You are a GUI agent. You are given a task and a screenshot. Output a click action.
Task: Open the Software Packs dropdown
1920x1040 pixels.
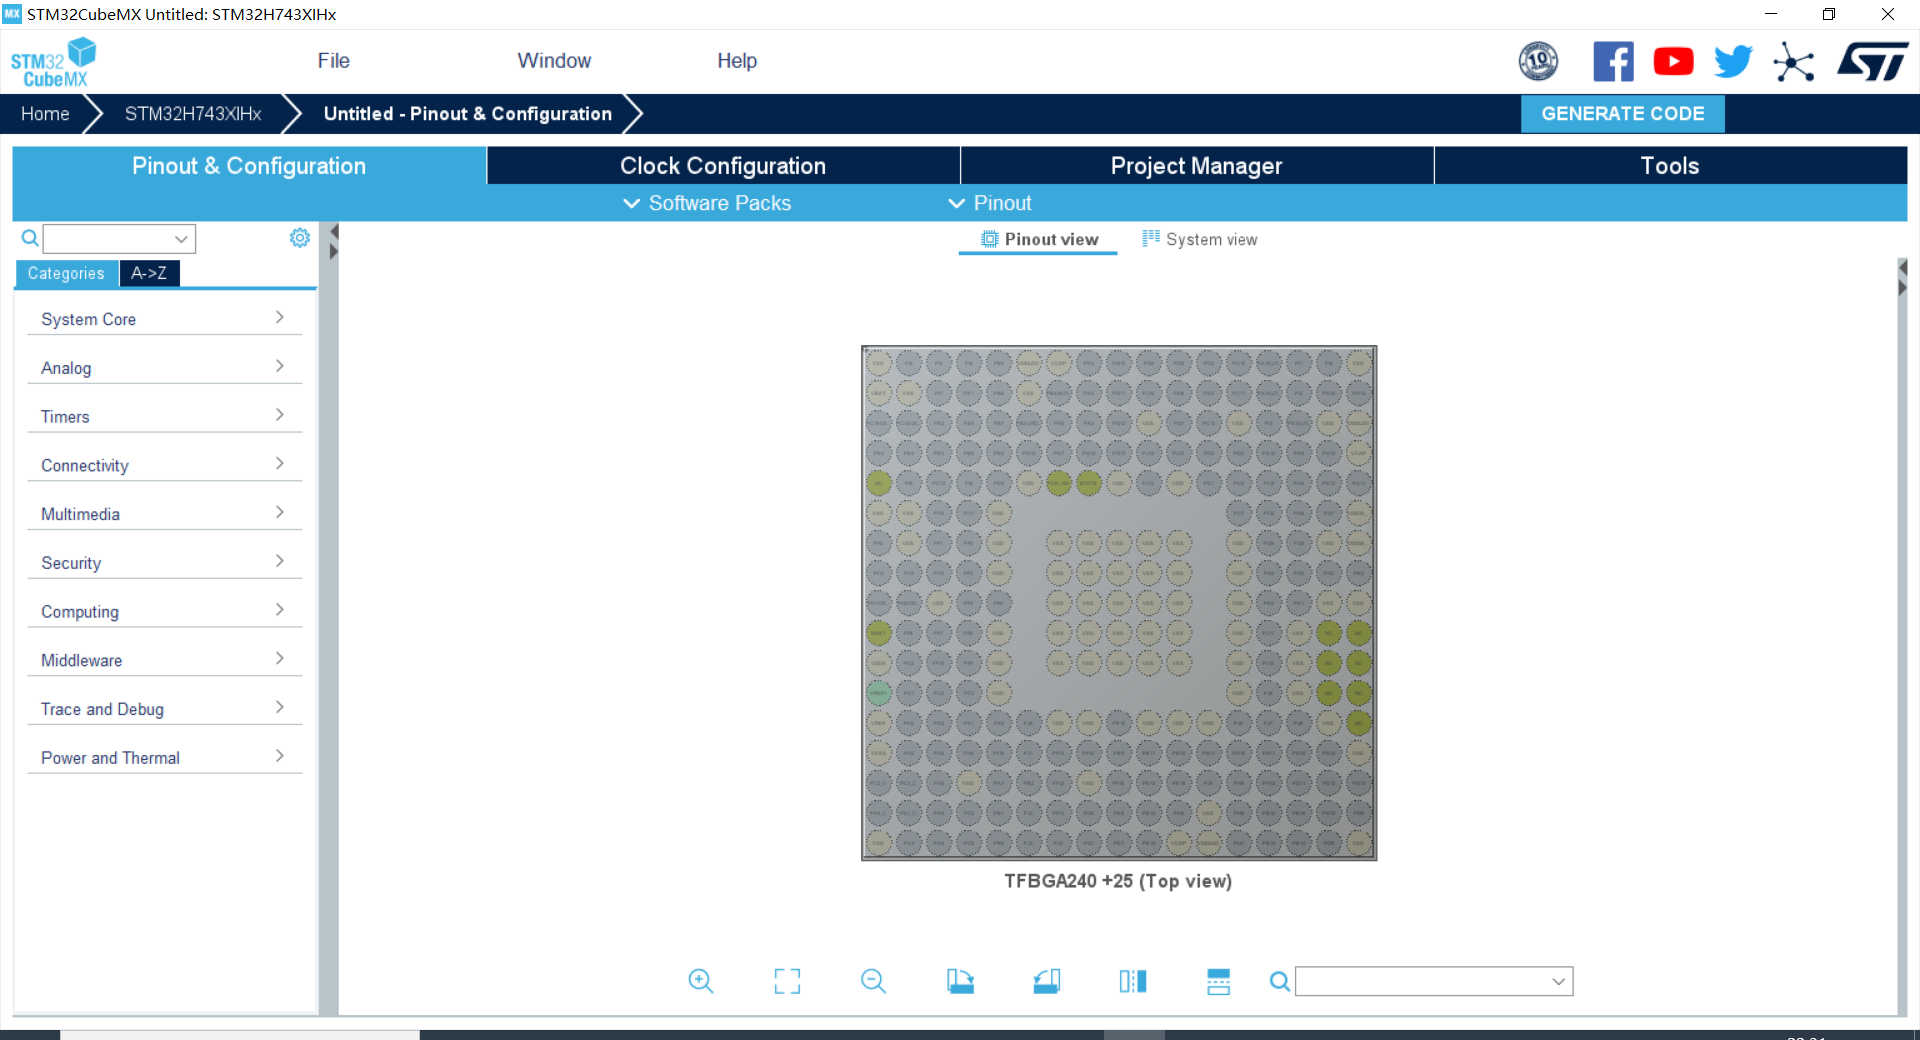click(x=707, y=203)
